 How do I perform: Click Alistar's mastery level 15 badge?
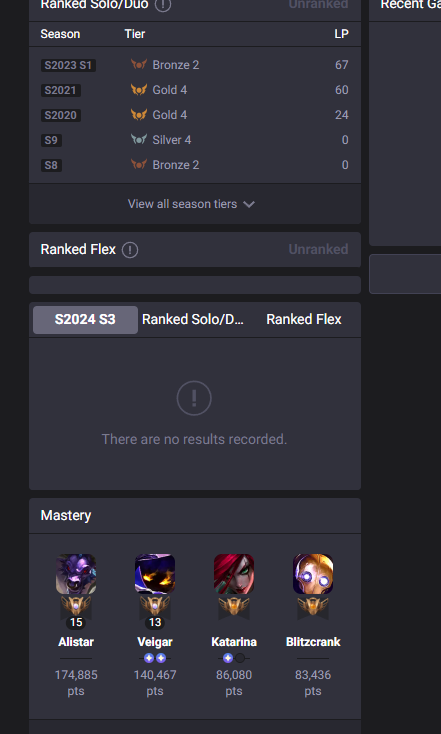[76, 622]
